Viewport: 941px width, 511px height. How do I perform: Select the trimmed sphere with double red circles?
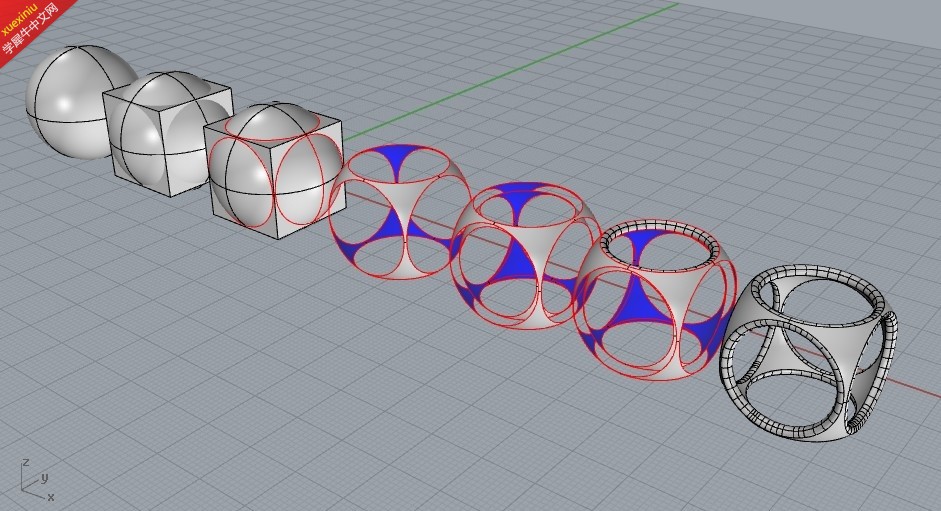pos(525,256)
